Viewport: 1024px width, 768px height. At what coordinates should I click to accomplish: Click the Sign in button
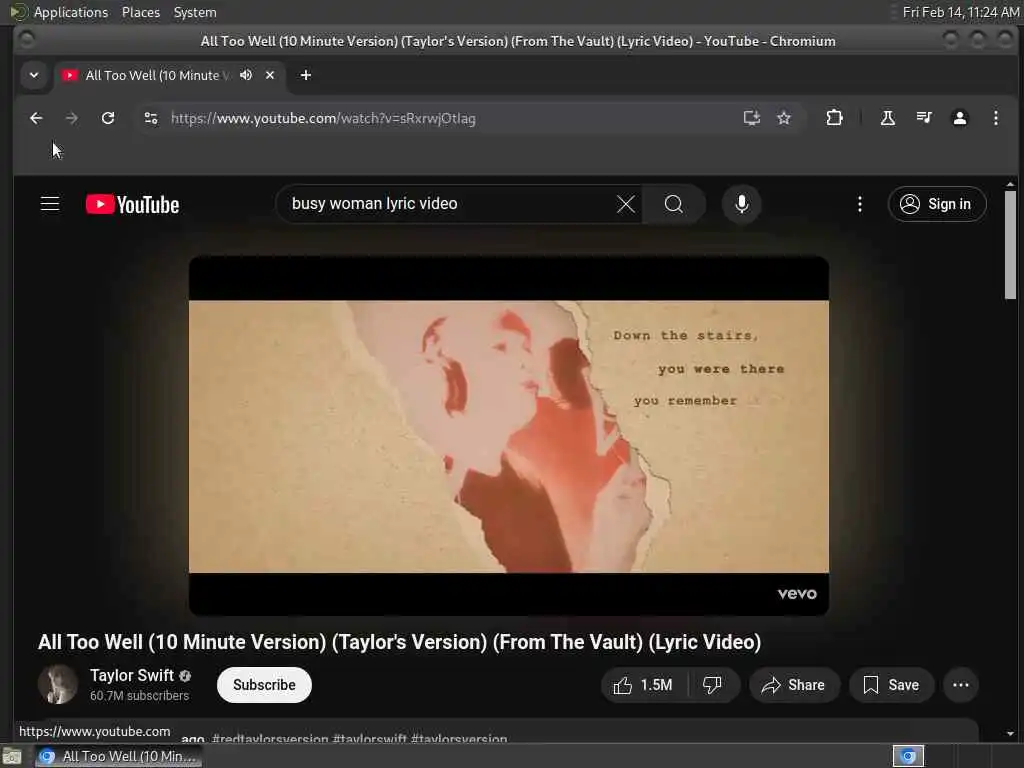[x=936, y=204]
